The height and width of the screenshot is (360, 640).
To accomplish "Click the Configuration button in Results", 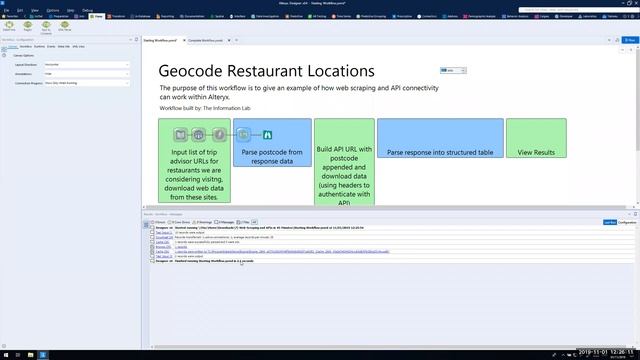I will [x=627, y=222].
